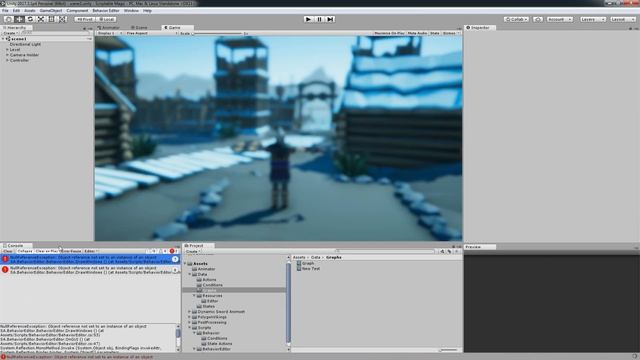Expand the Camera Holder object
Viewport: 640px width, 360px height.
[x=7, y=55]
